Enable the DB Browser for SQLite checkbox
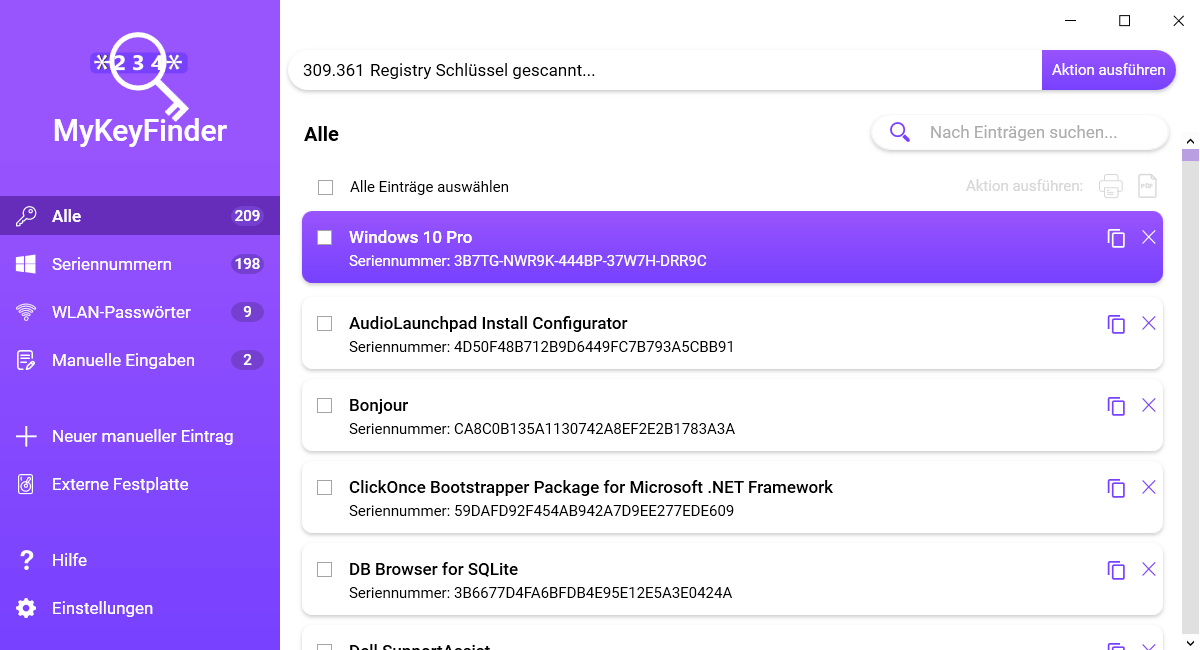Image resolution: width=1200 pixels, height=650 pixels. click(325, 570)
